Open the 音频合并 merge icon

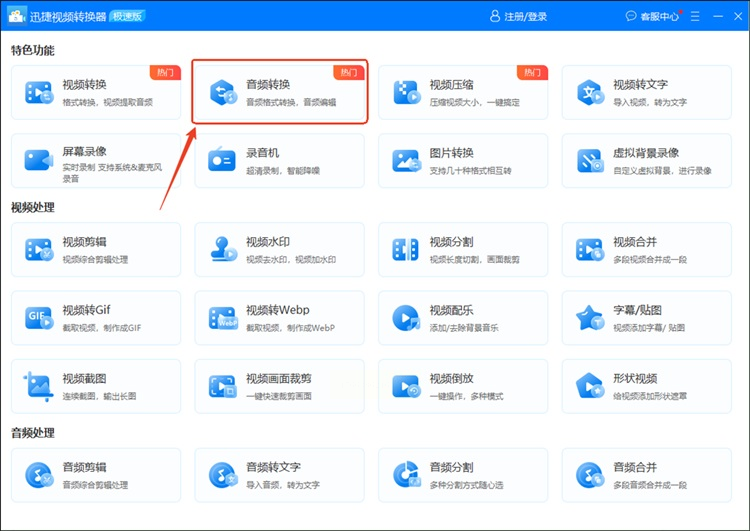(x=589, y=475)
